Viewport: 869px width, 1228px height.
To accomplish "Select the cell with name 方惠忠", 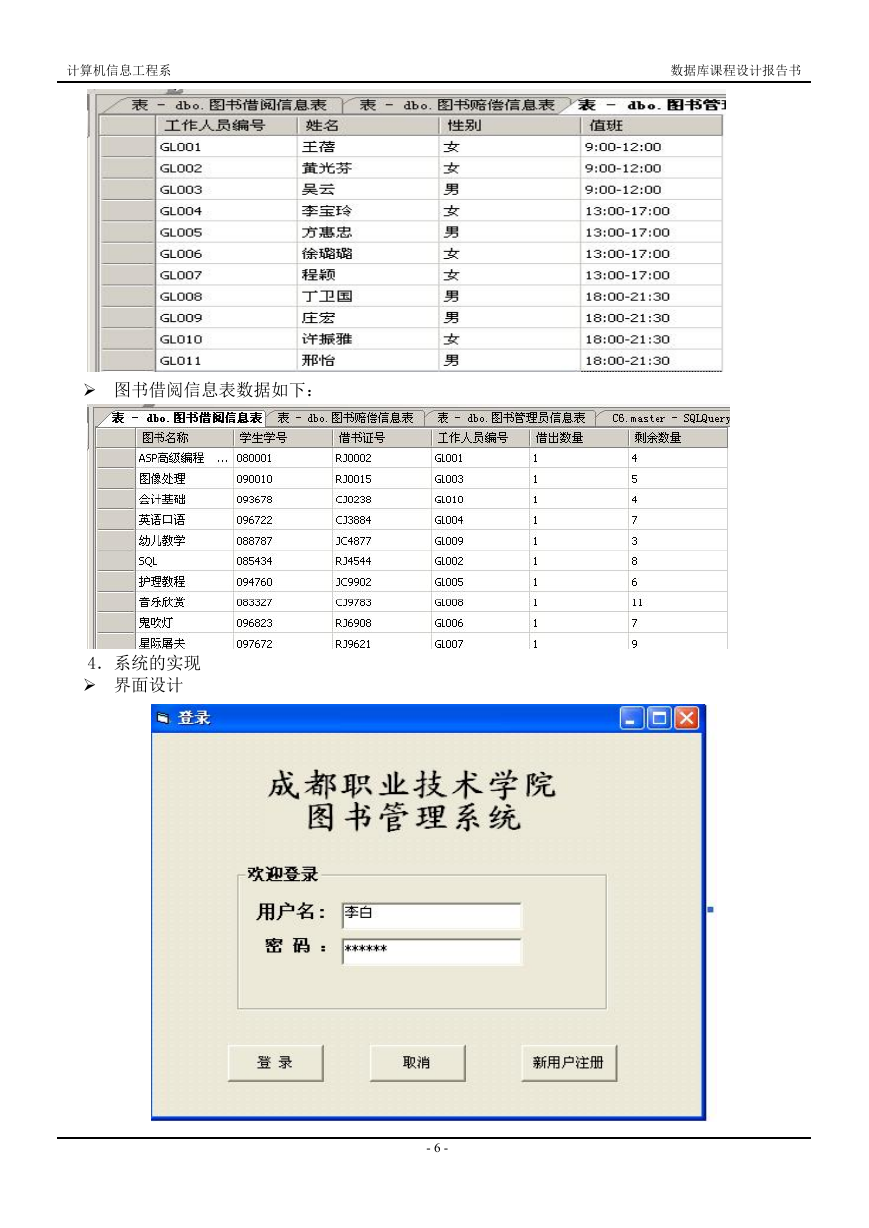I will 367,232.
